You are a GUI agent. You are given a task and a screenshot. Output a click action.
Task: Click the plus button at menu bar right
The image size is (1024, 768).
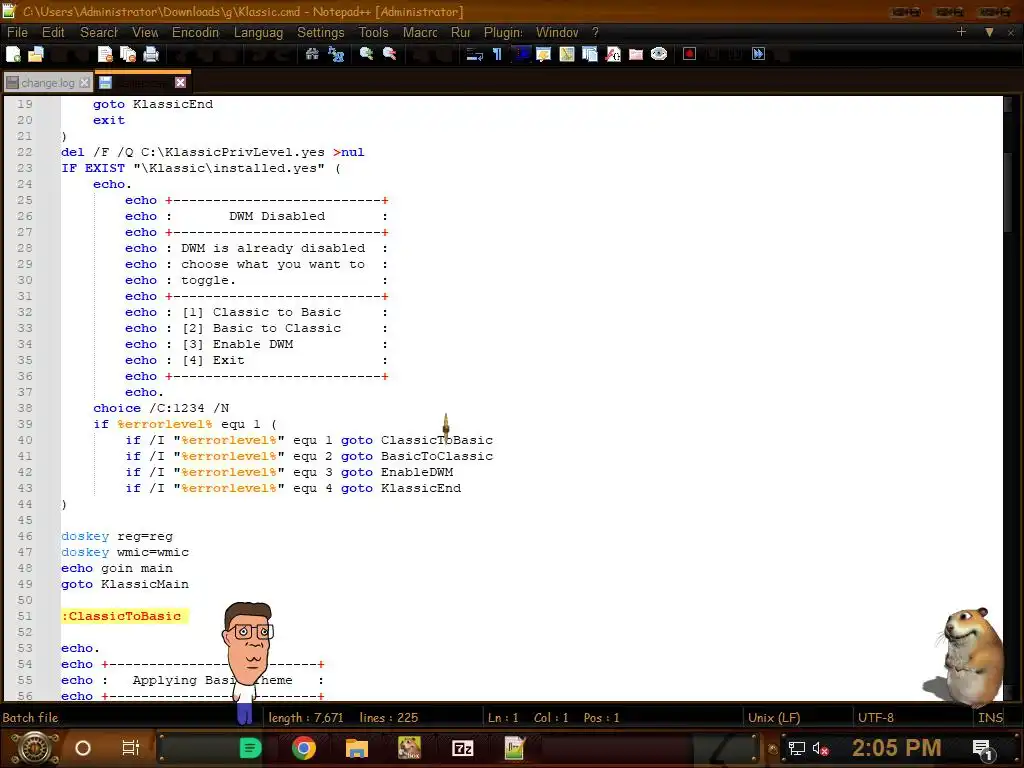pyautogui.click(x=961, y=32)
